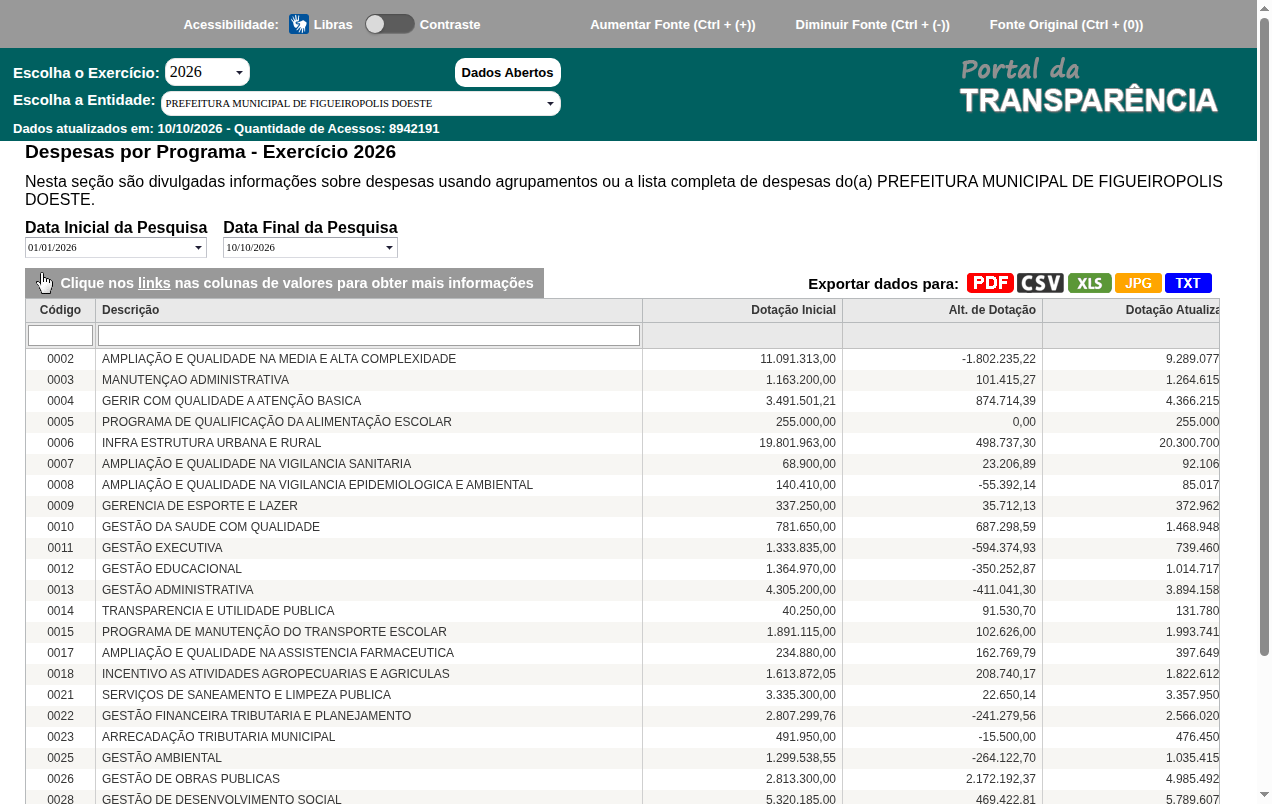Select TRANSPARENCIA E UTILIDADE PUBLICA row
The image size is (1272, 804).
[x=622, y=611]
